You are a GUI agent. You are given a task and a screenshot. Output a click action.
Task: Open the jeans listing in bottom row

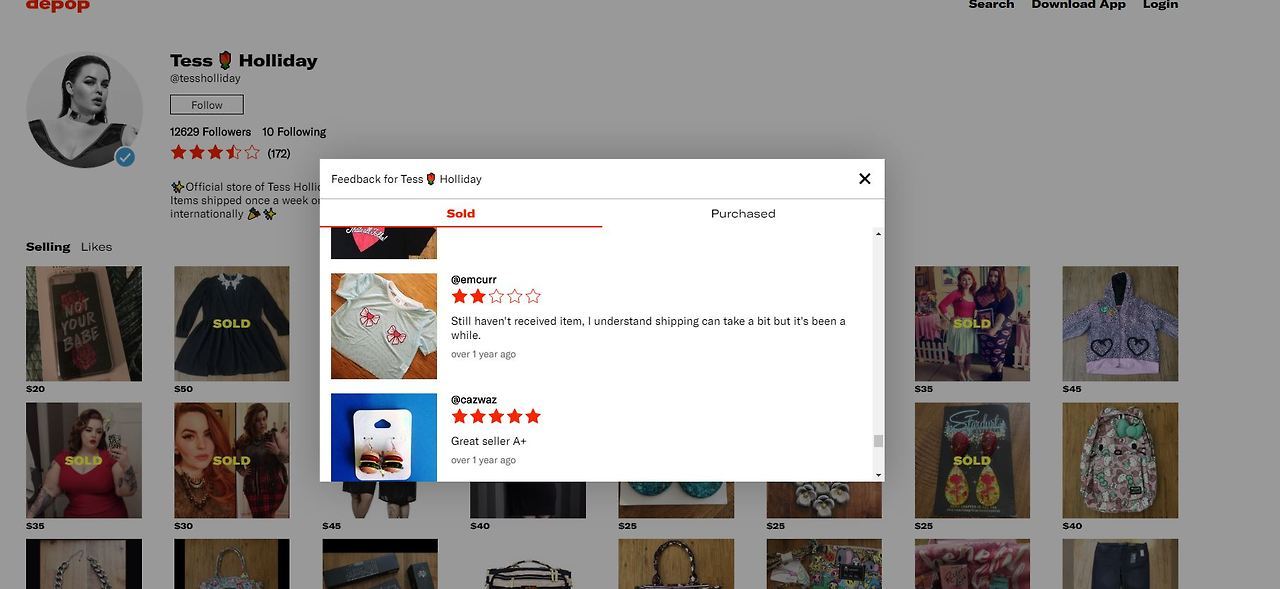[x=1120, y=564]
